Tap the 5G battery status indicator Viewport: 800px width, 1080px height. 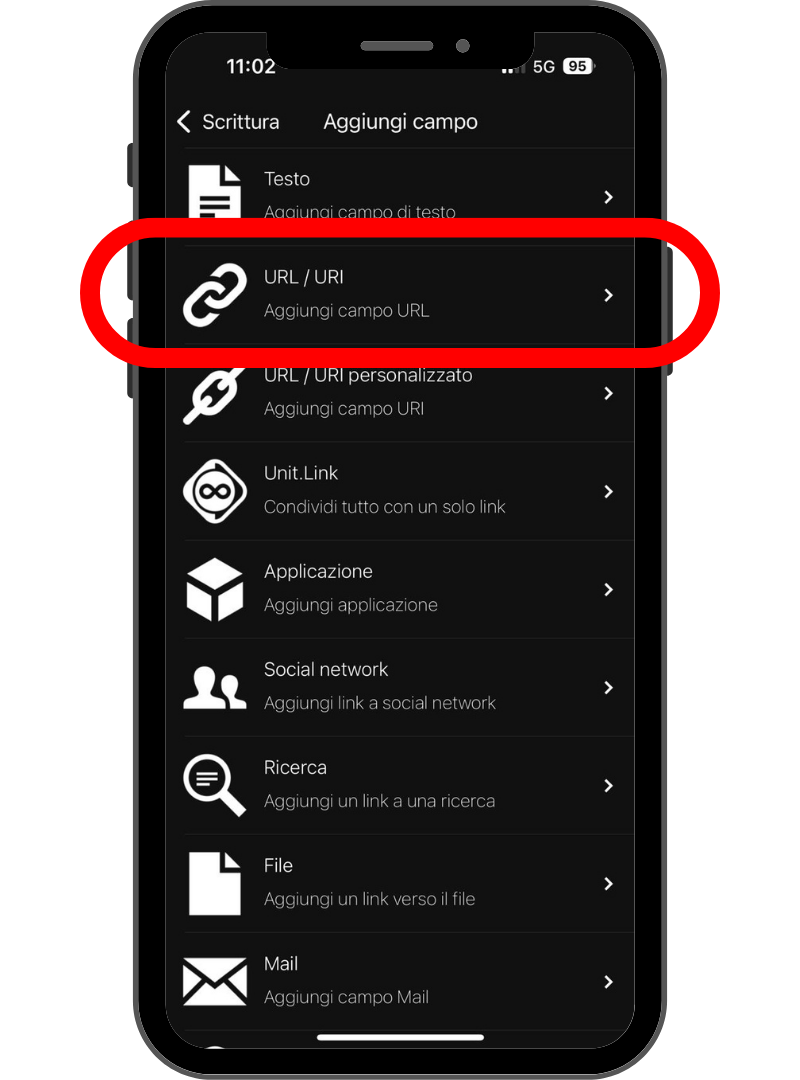pos(562,66)
